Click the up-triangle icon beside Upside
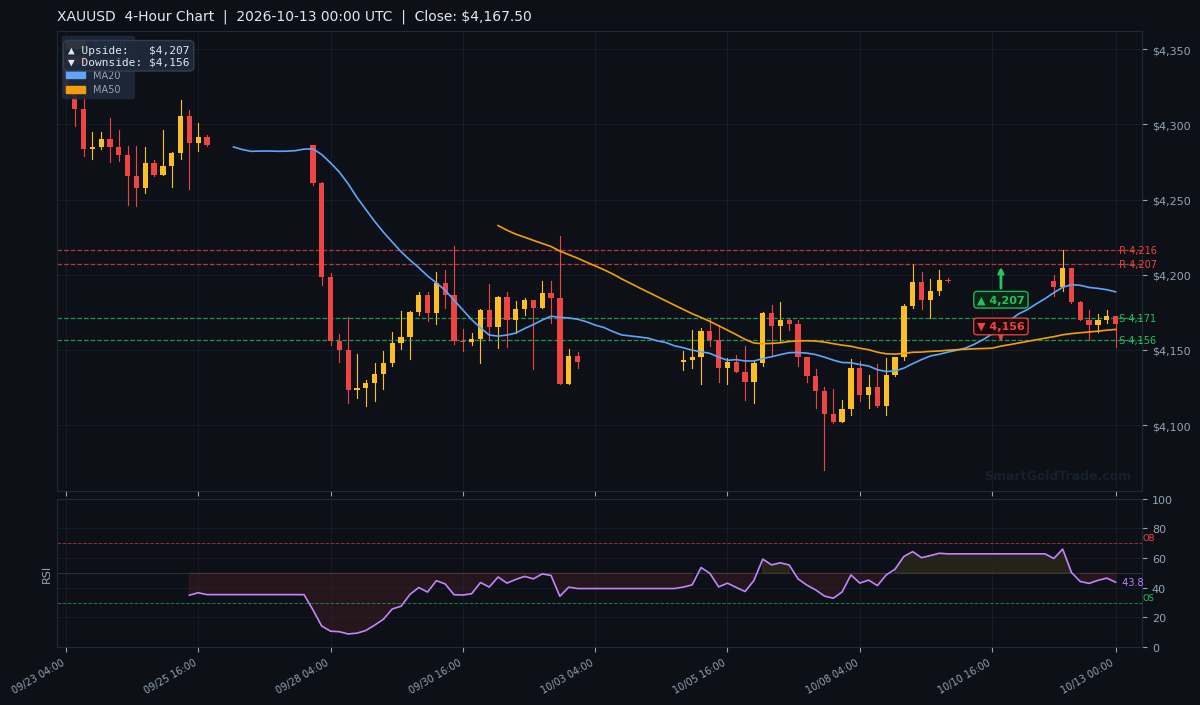1200x705 pixels. (71, 50)
